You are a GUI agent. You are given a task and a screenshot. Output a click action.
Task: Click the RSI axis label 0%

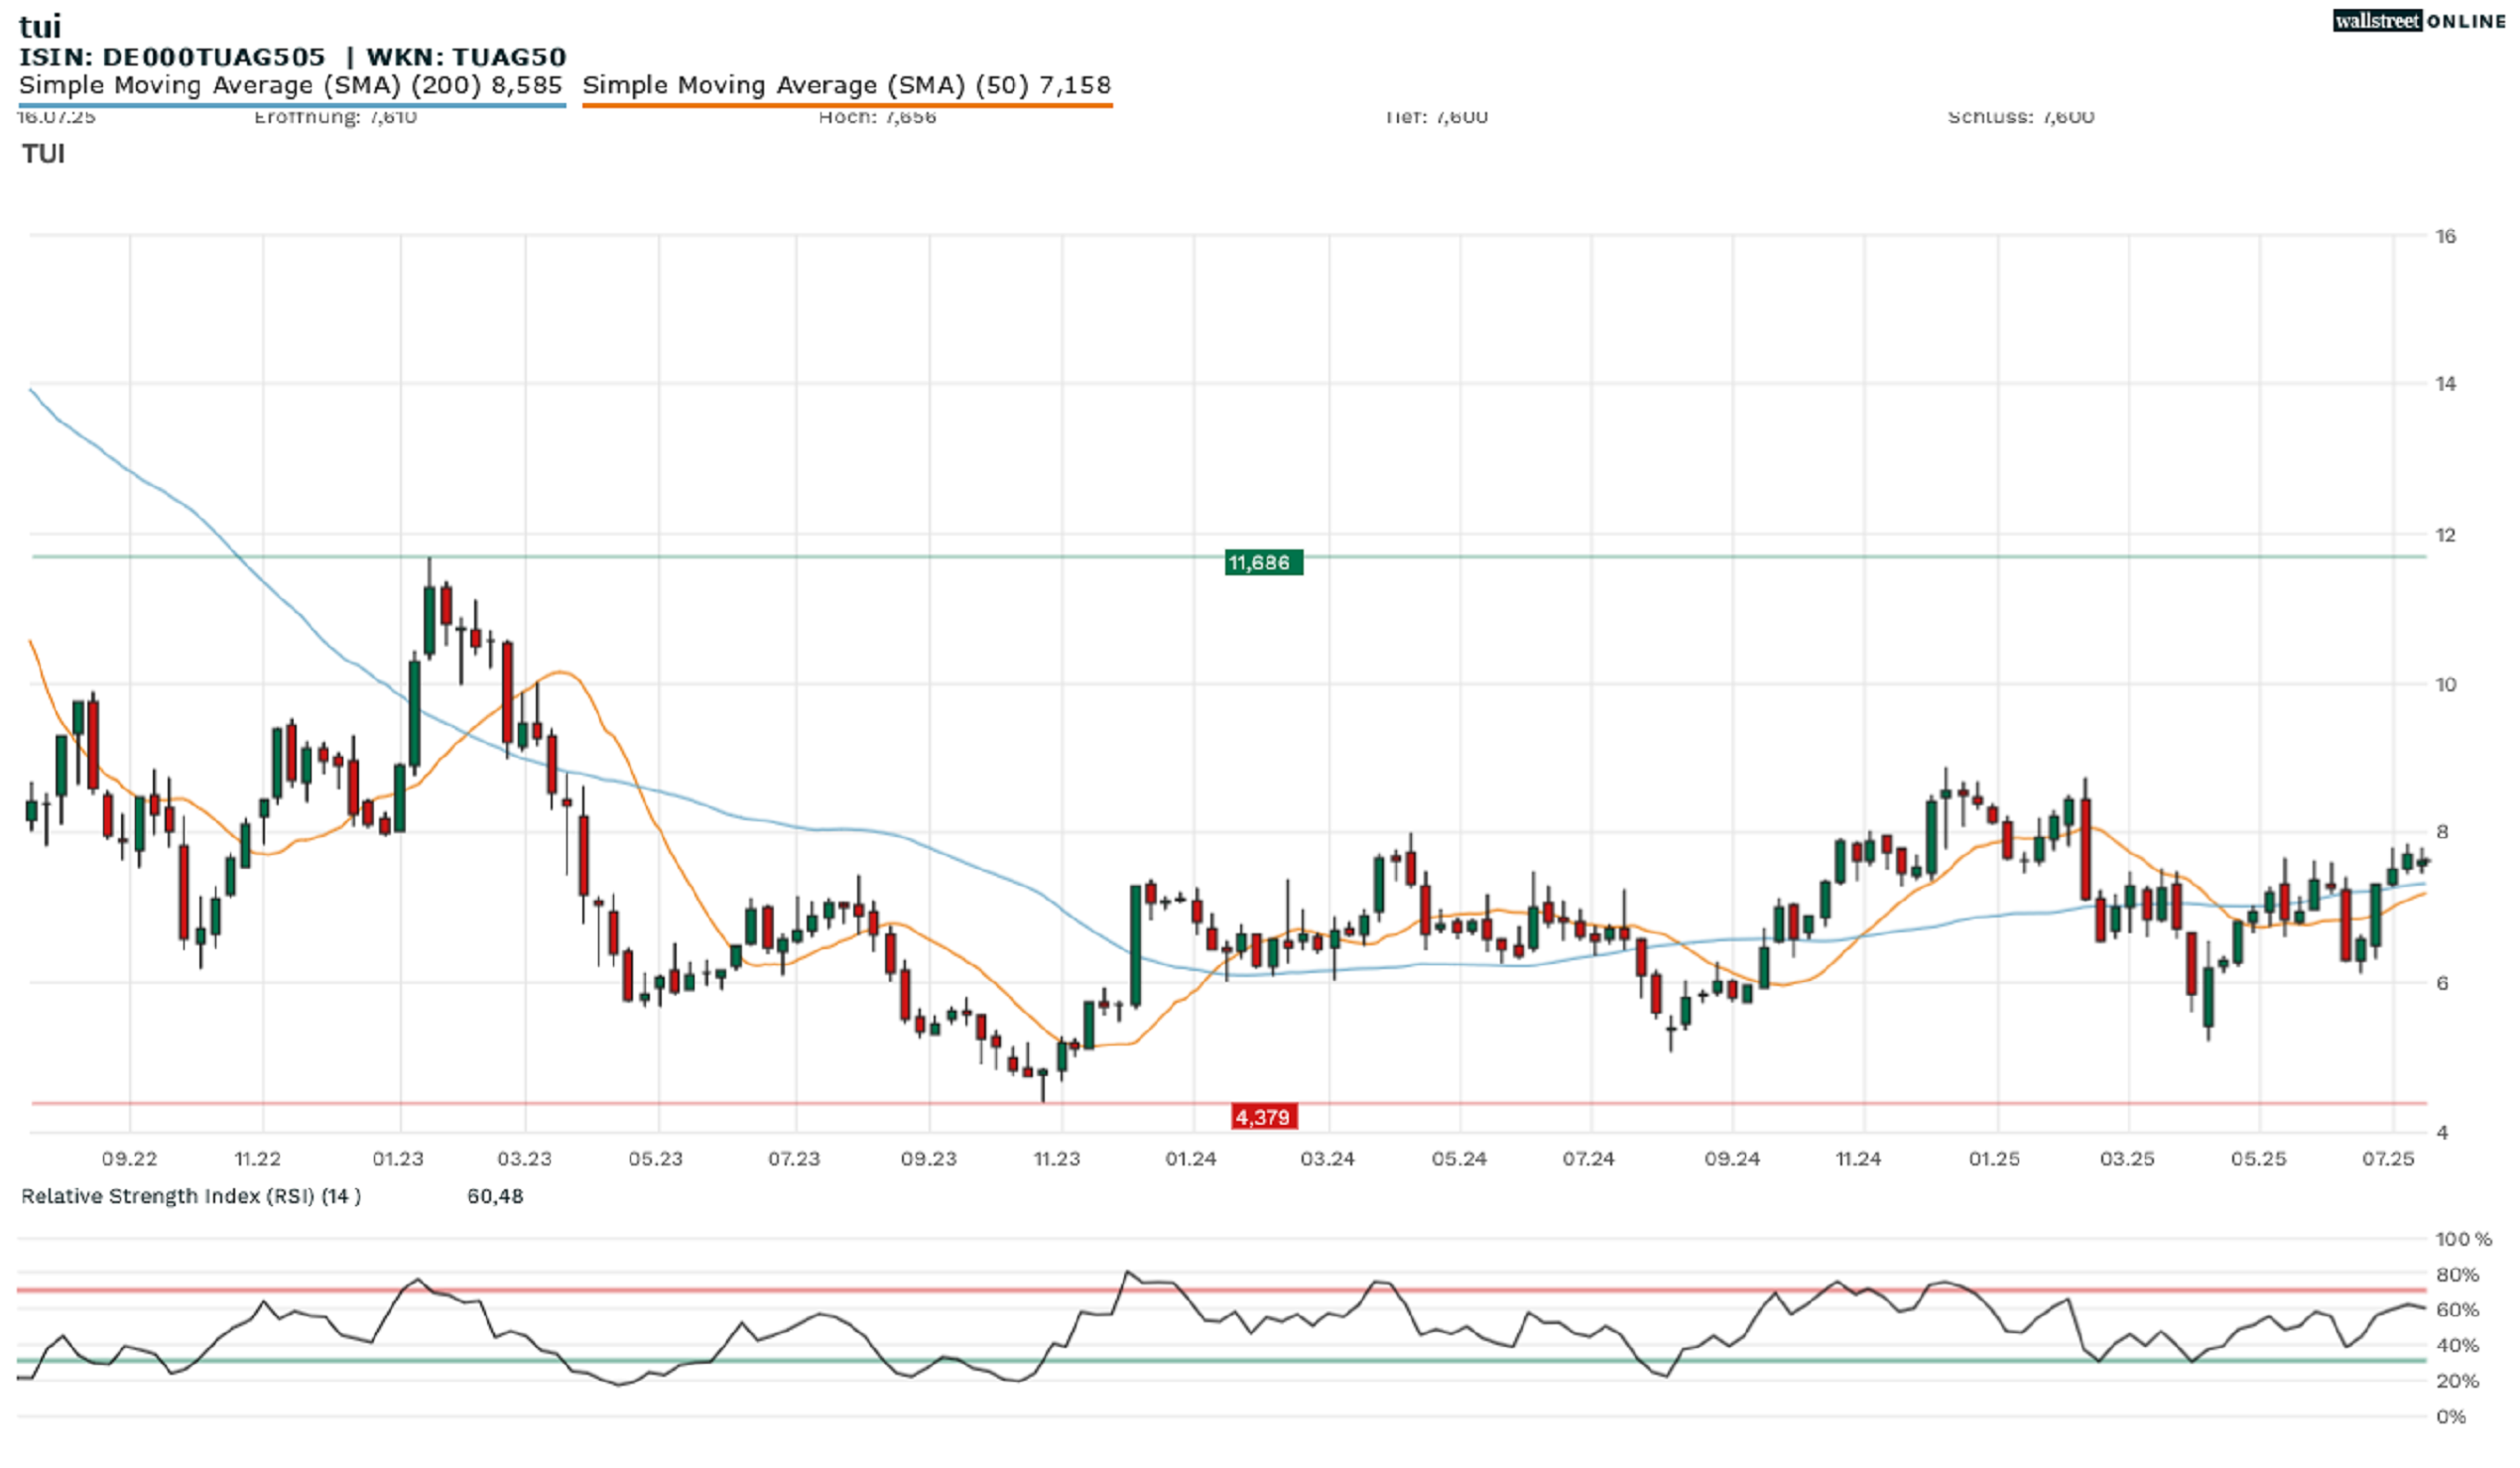(2451, 1418)
